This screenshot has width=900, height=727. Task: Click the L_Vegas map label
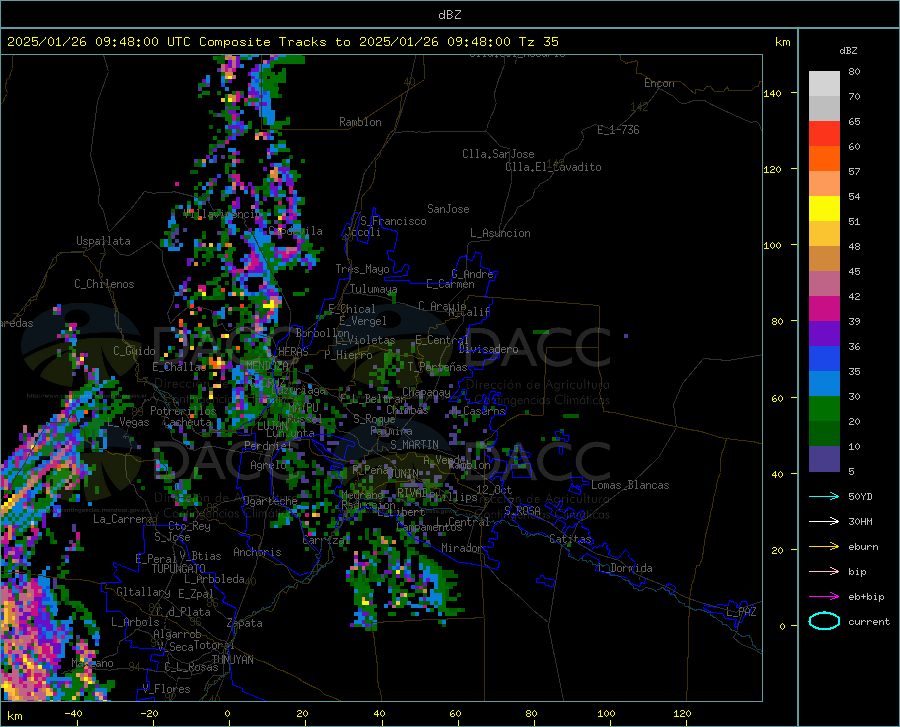coord(128,422)
